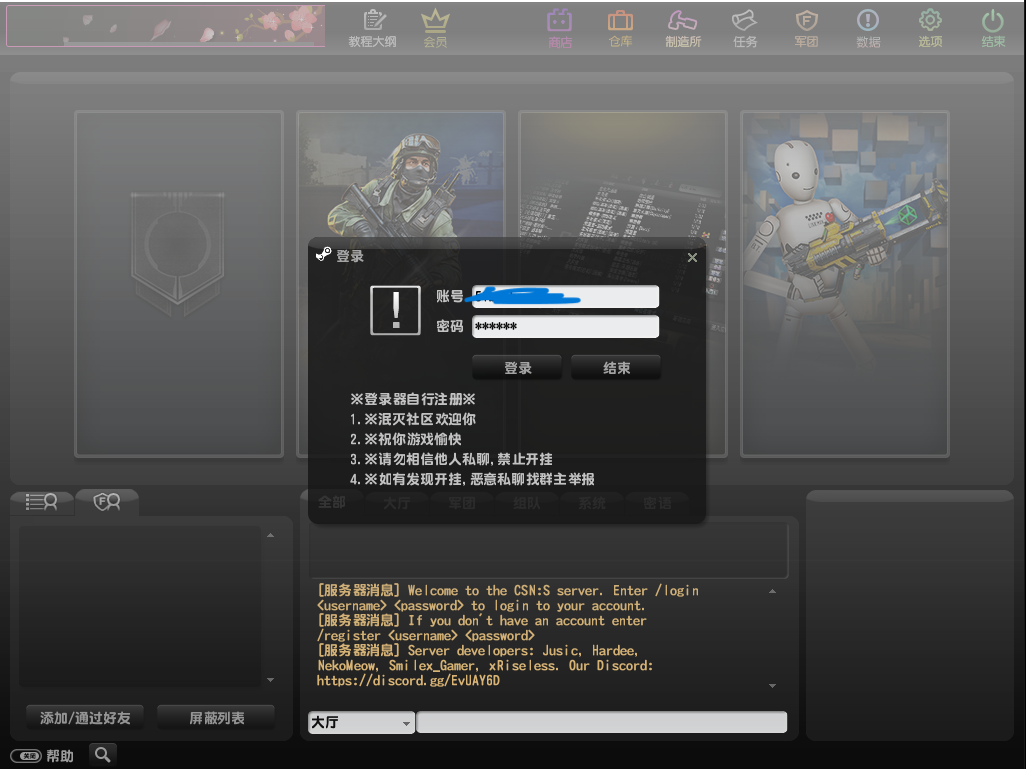Click the exclamation mark warning icon
This screenshot has height=769, width=1026.
click(395, 310)
